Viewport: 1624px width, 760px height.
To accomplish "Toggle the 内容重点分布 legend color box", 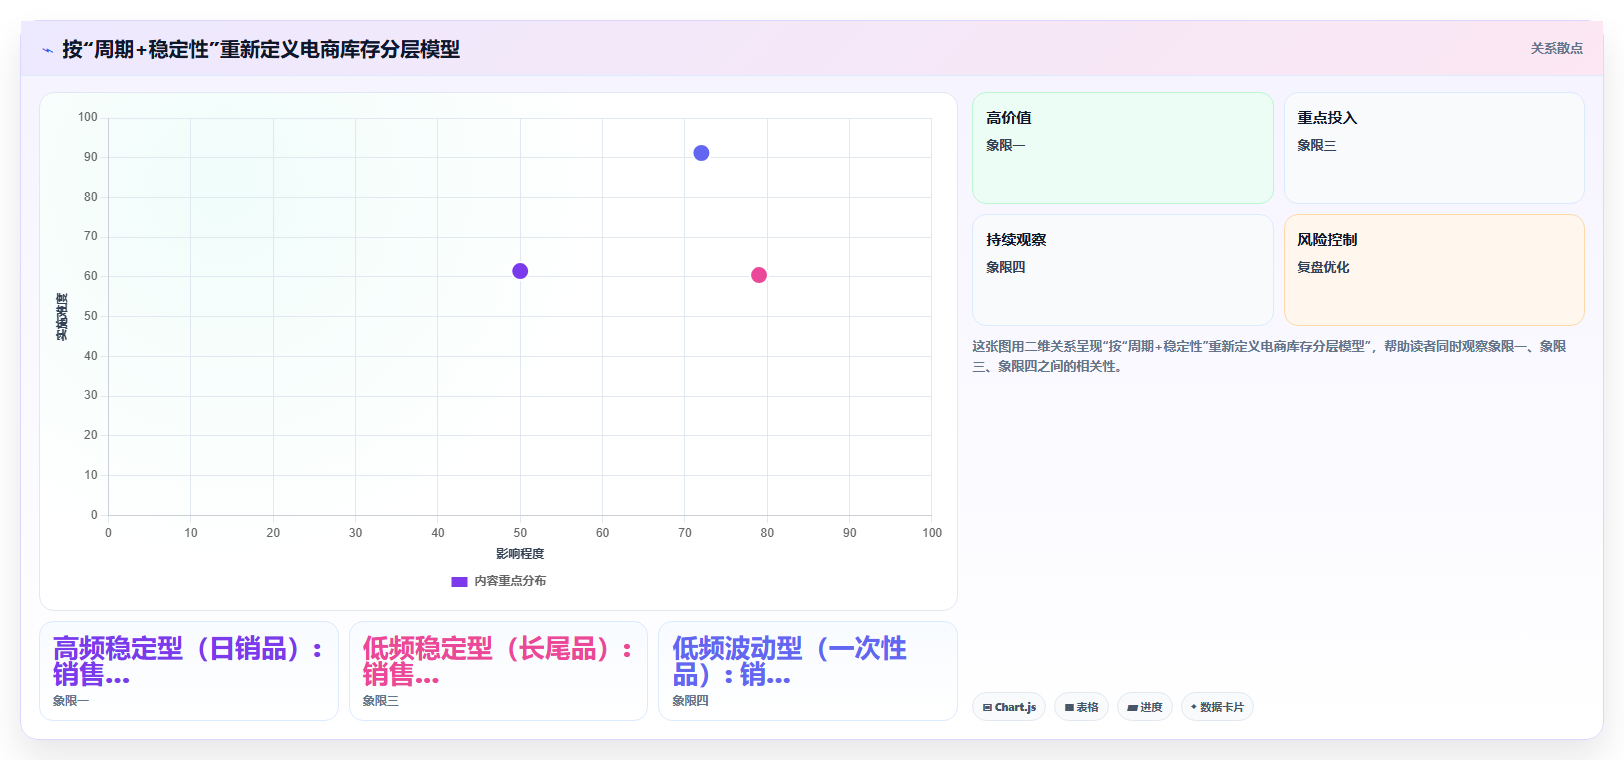I will coord(459,581).
